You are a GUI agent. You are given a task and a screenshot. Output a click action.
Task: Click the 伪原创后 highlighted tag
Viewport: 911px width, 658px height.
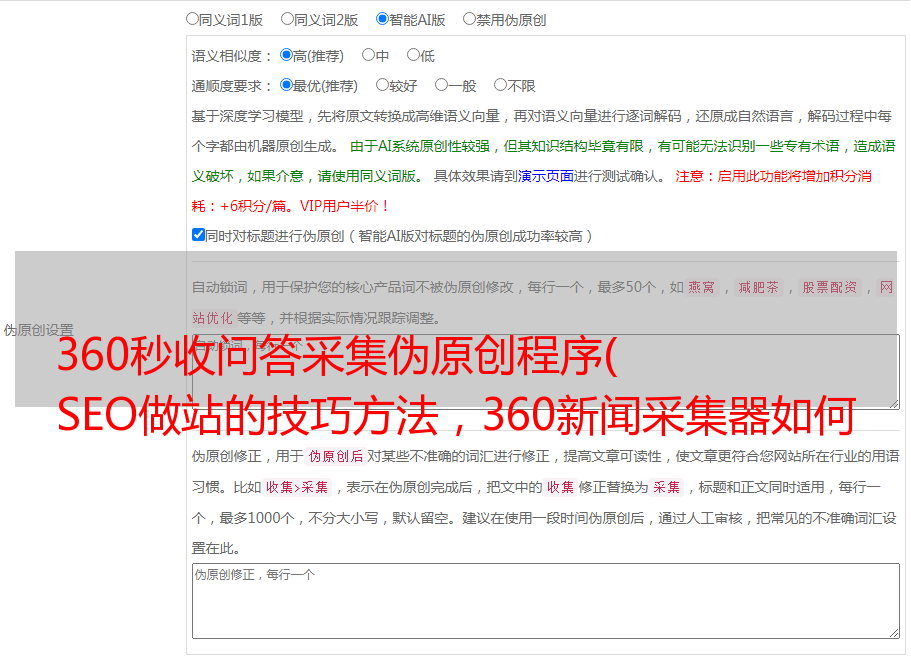point(336,456)
